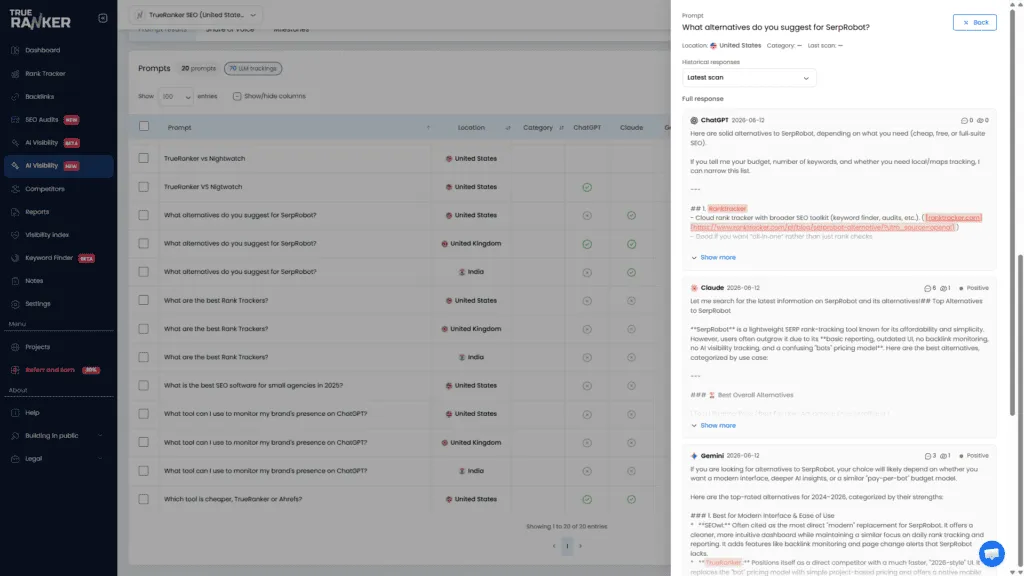Select page 1 in pagination
1024x576 pixels.
click(x=567, y=546)
